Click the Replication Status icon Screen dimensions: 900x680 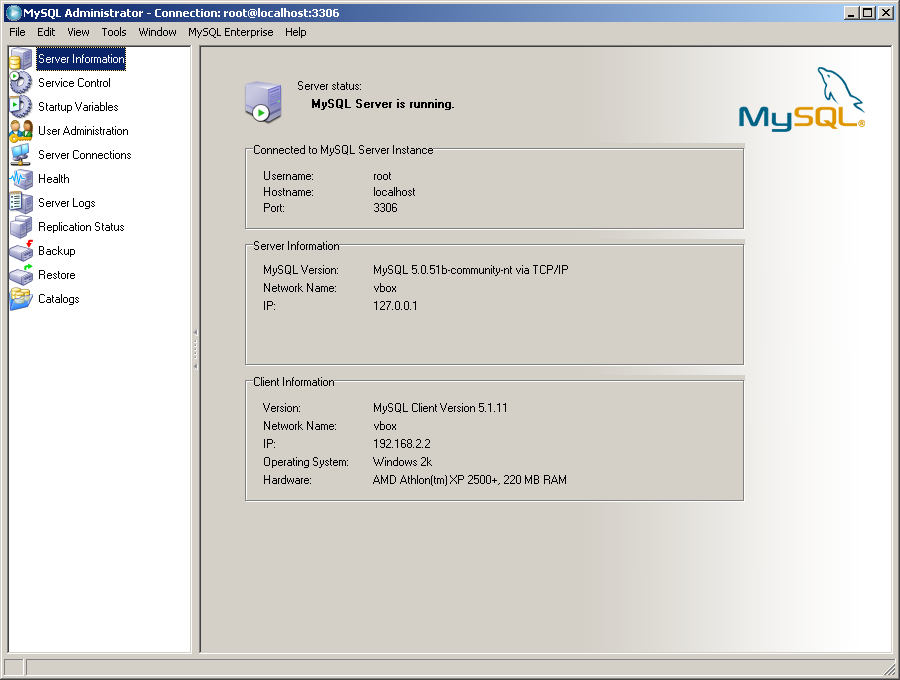[x=21, y=227]
